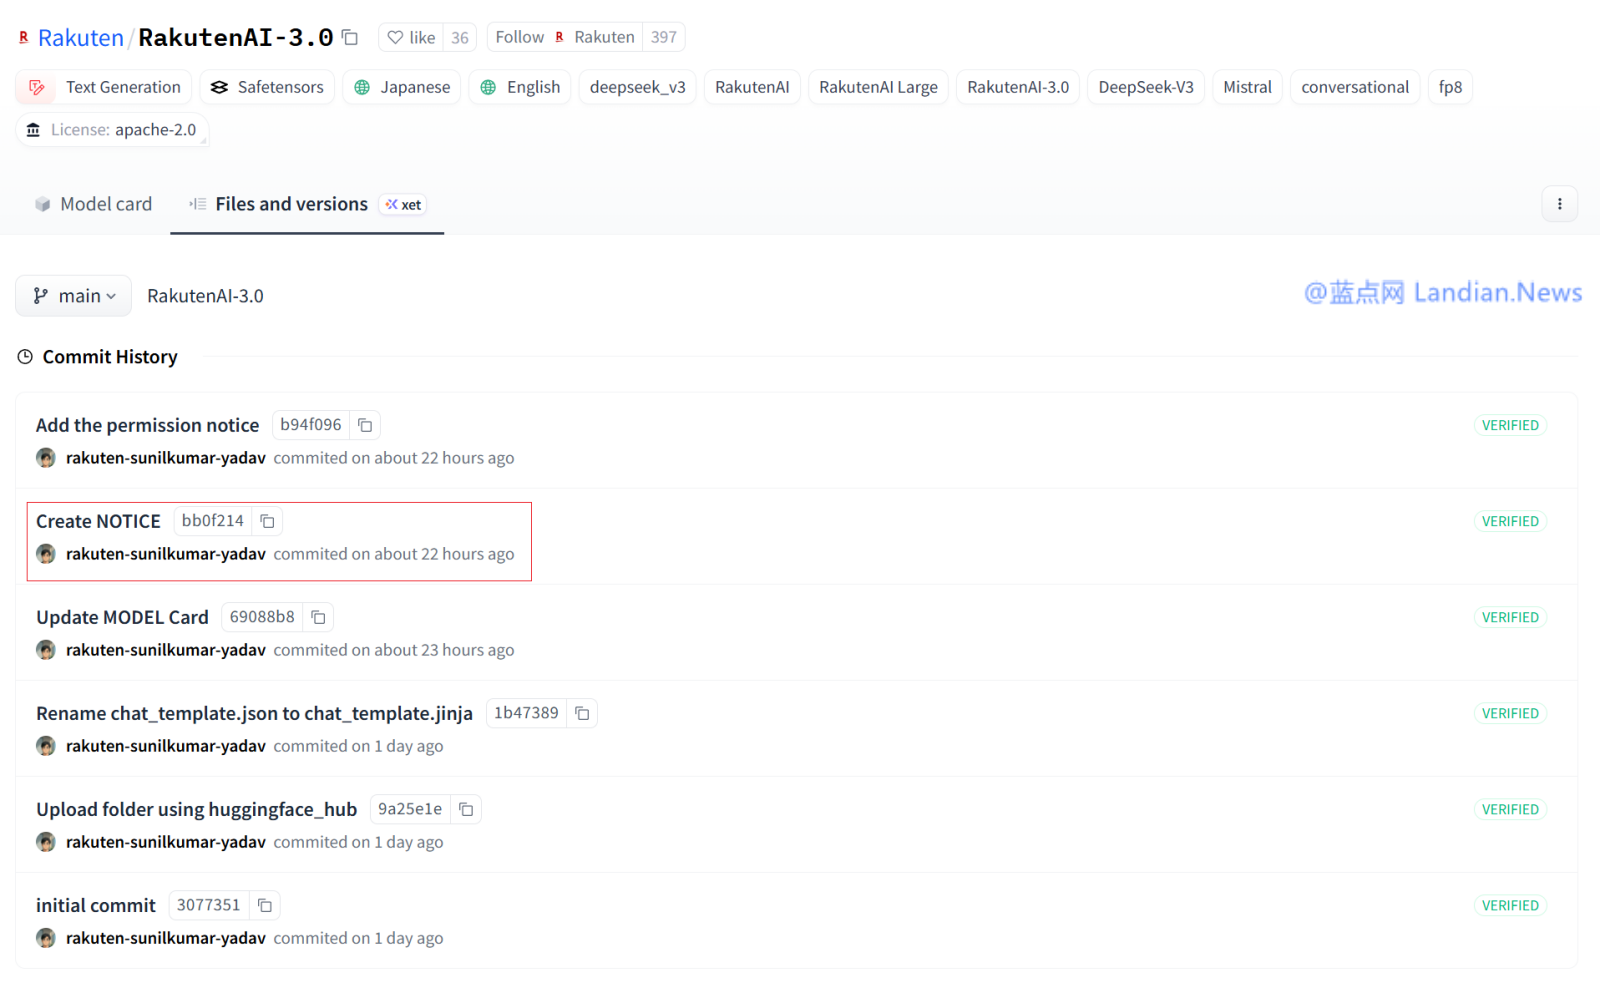This screenshot has height=983, width=1600.
Task: Copy commit hash b94f096
Action: 365,425
